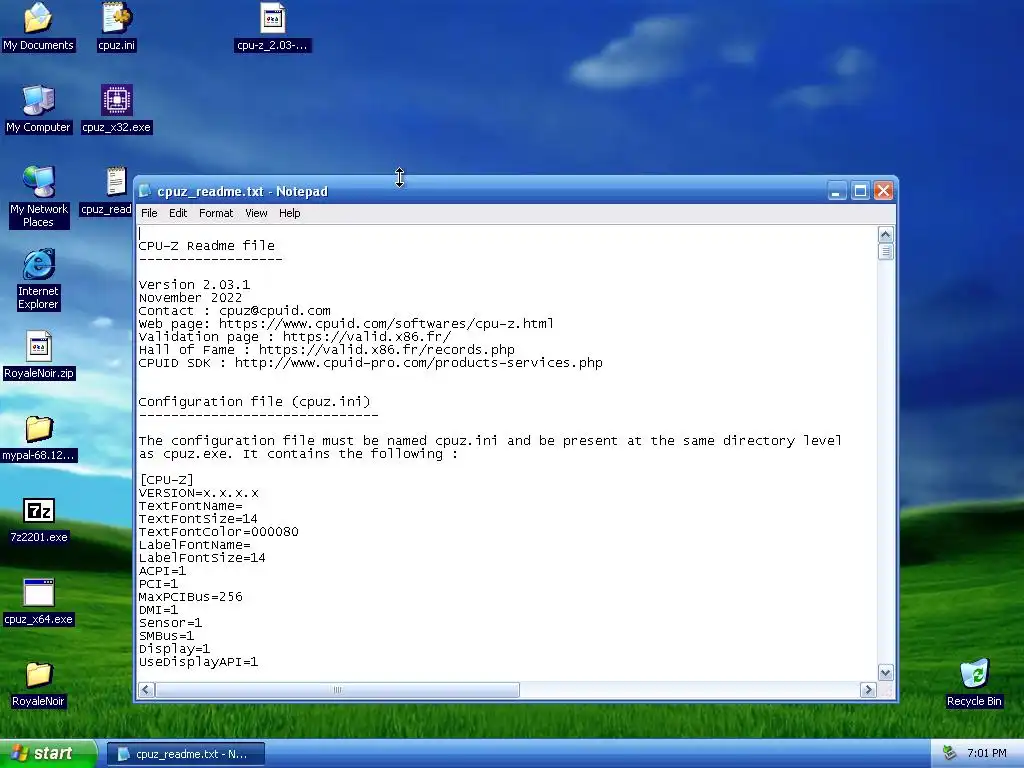Click the vertical scrollbar up arrow

click(x=886, y=234)
